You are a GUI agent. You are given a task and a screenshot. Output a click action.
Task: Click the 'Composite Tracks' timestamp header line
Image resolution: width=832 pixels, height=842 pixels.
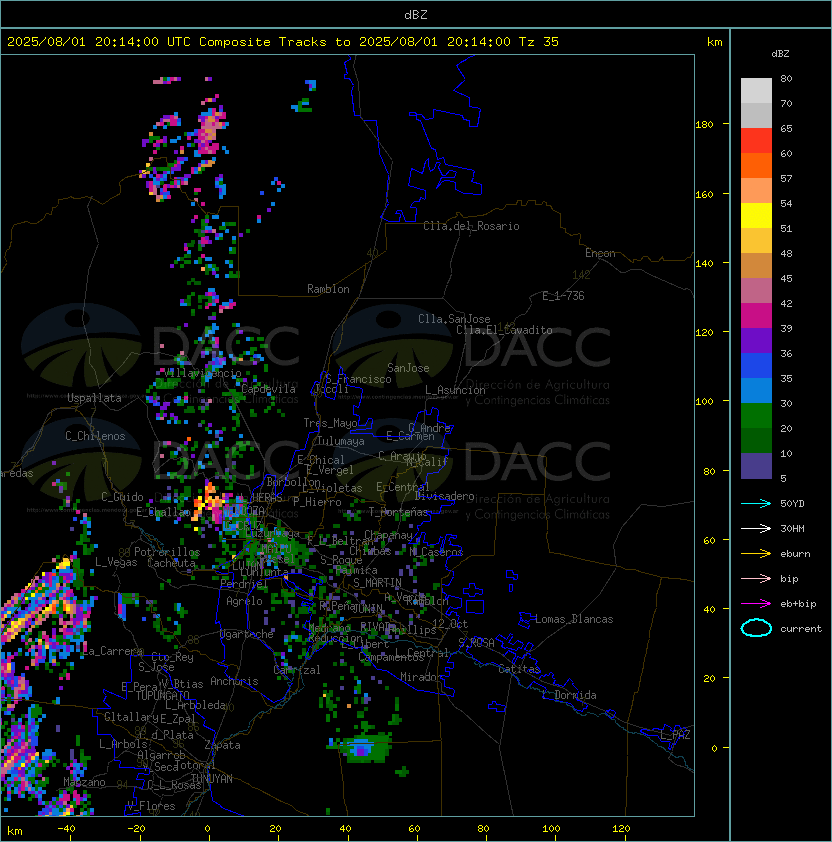283,42
